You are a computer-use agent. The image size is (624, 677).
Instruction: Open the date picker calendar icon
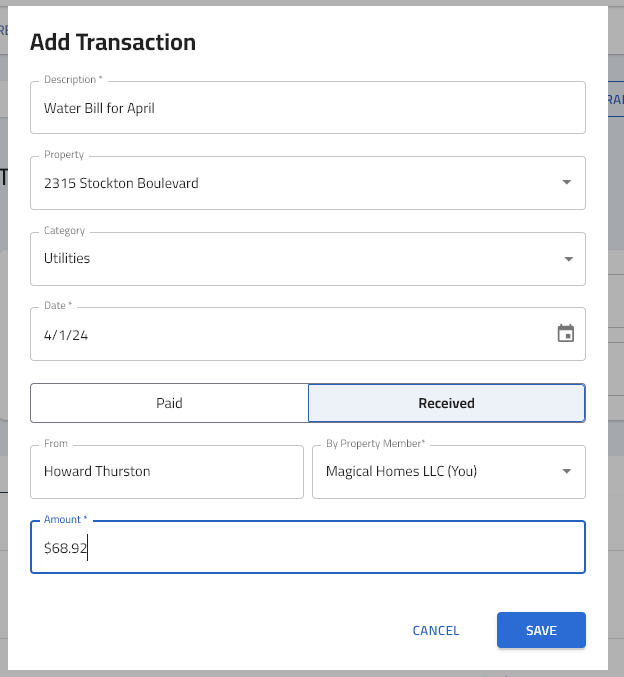tap(565, 334)
